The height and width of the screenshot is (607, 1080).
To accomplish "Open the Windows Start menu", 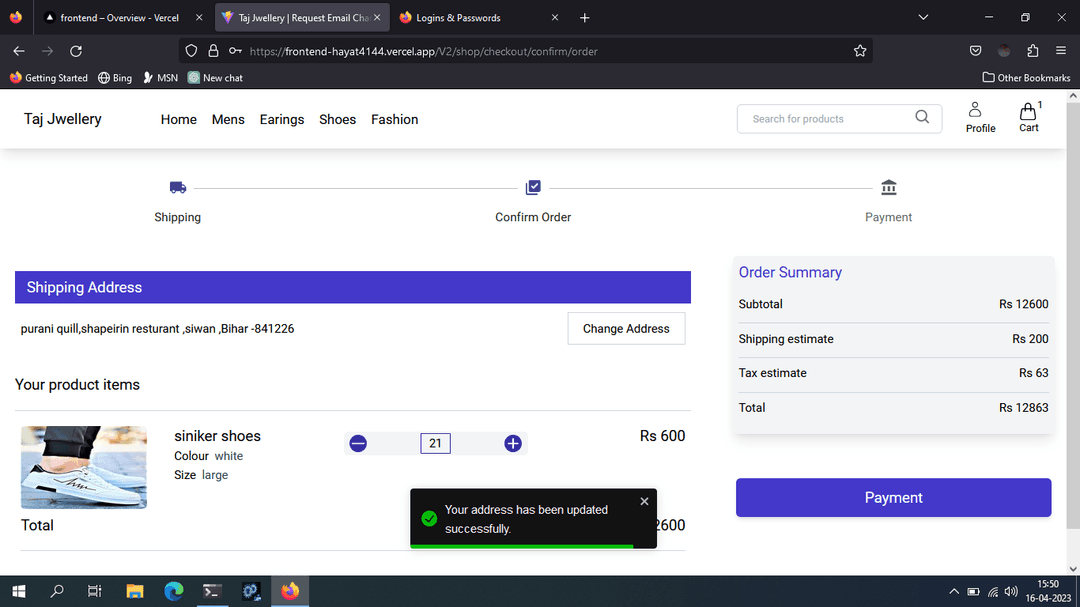I will [19, 591].
